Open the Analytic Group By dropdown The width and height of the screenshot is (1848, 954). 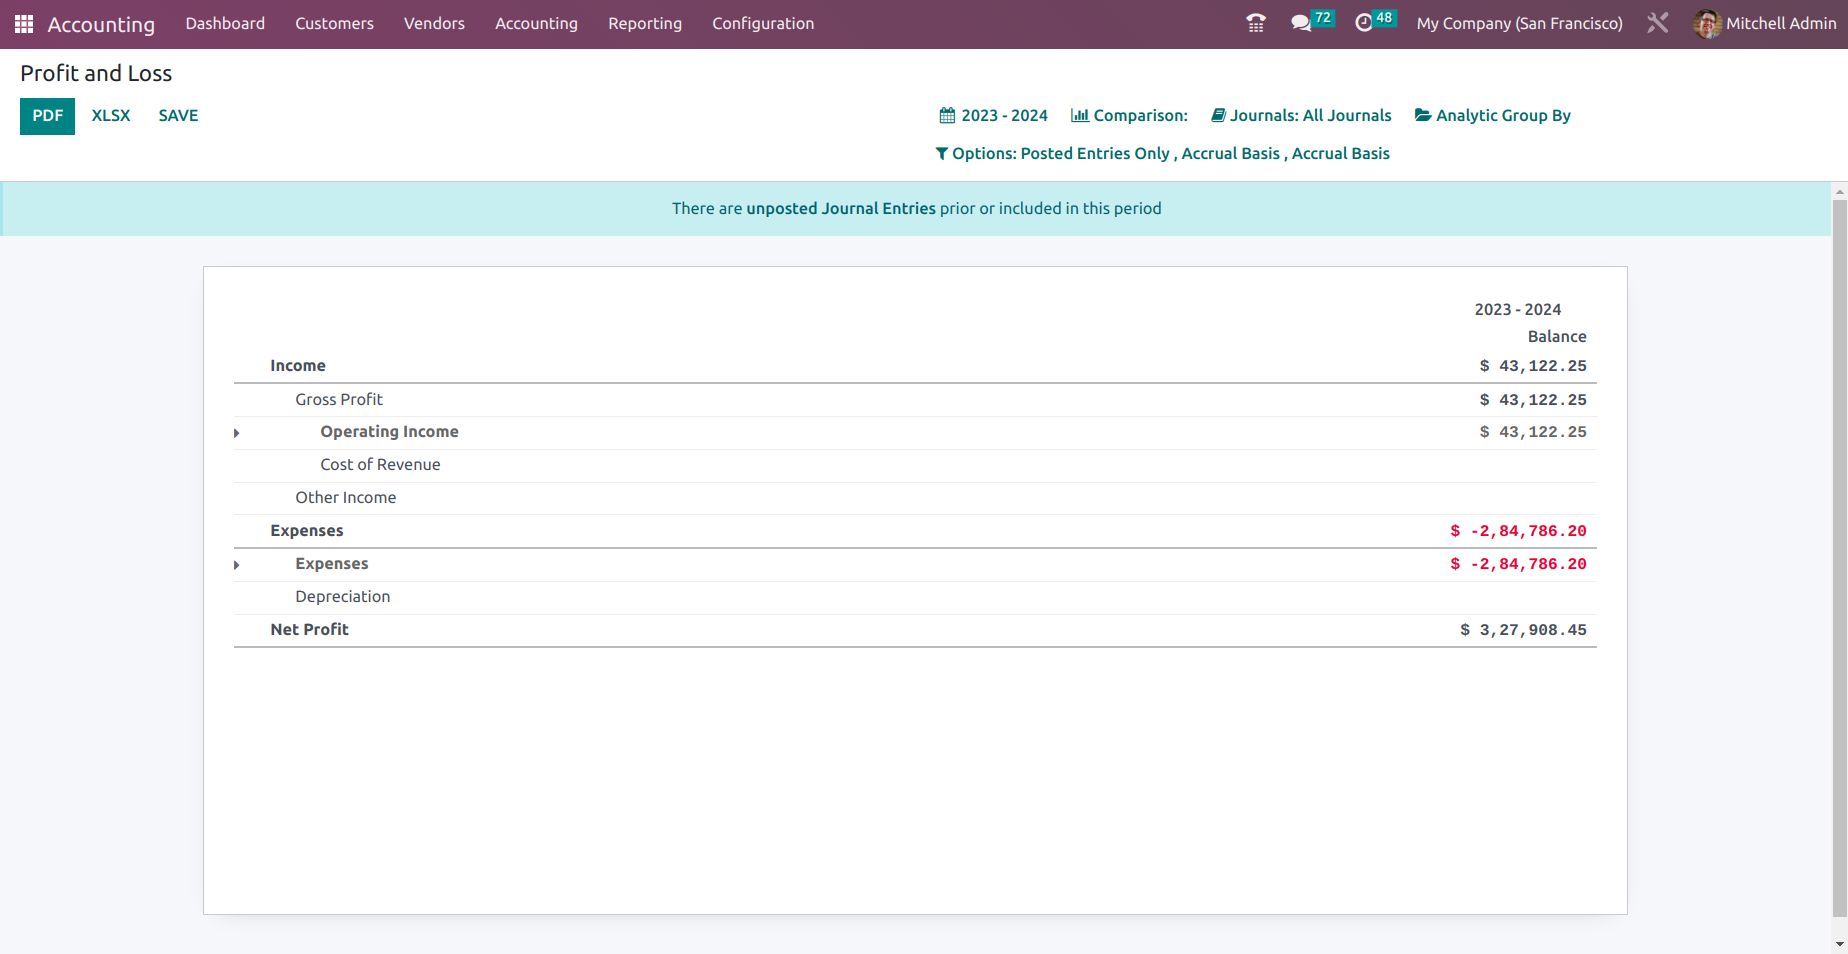(1492, 116)
